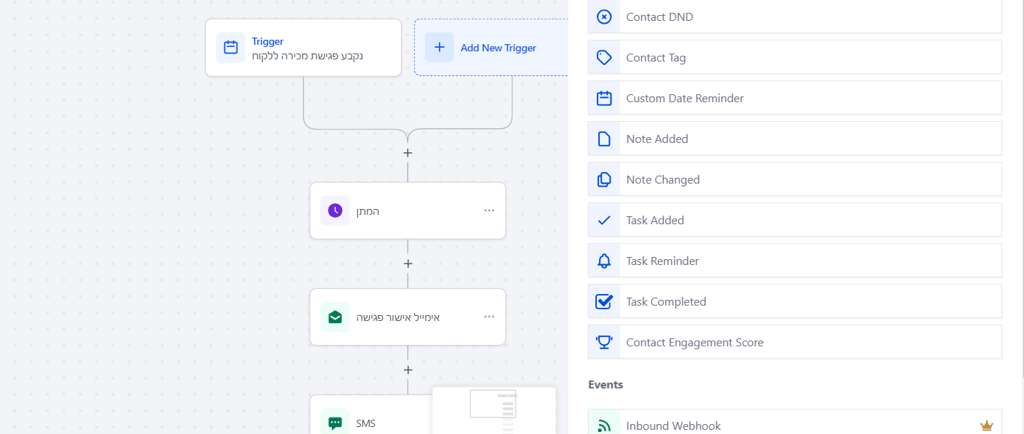1024x434 pixels.
Task: Click the Task Completed checkbox icon
Action: pyautogui.click(x=604, y=302)
